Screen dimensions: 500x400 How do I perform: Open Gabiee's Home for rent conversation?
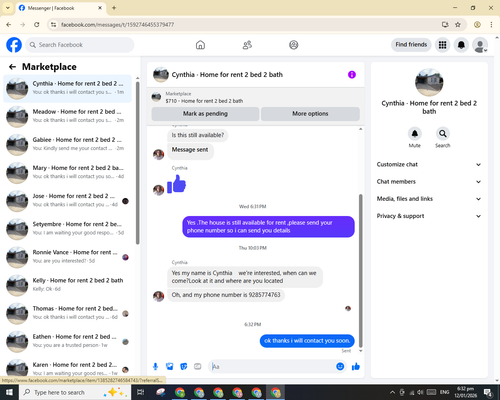67,145
